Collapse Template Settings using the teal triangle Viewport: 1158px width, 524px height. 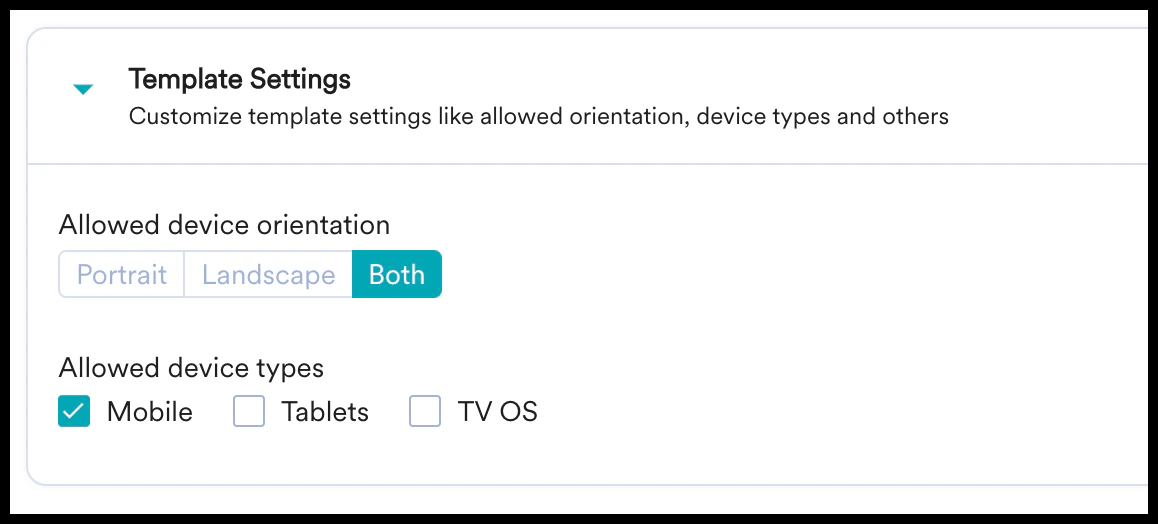point(83,89)
